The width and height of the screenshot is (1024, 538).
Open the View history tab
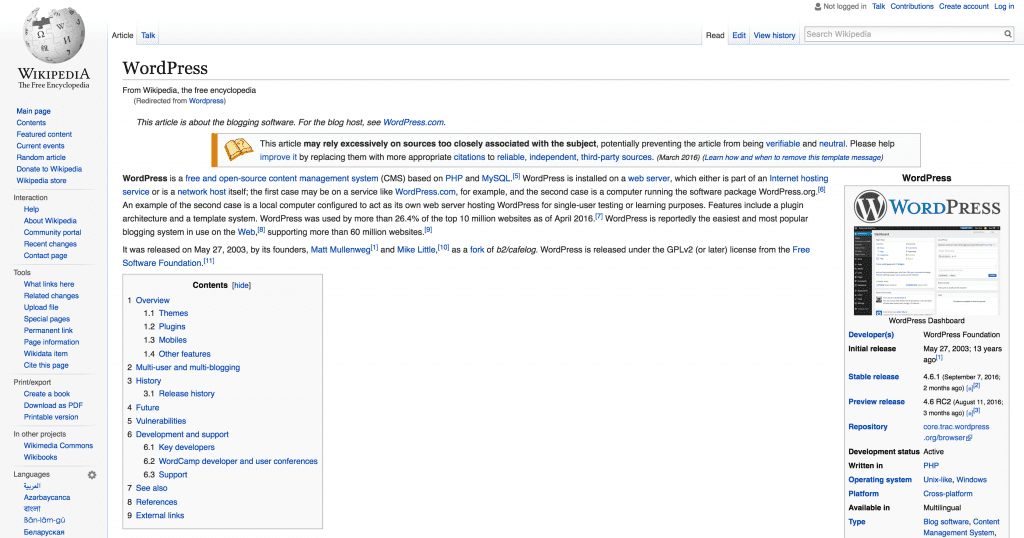(x=775, y=35)
